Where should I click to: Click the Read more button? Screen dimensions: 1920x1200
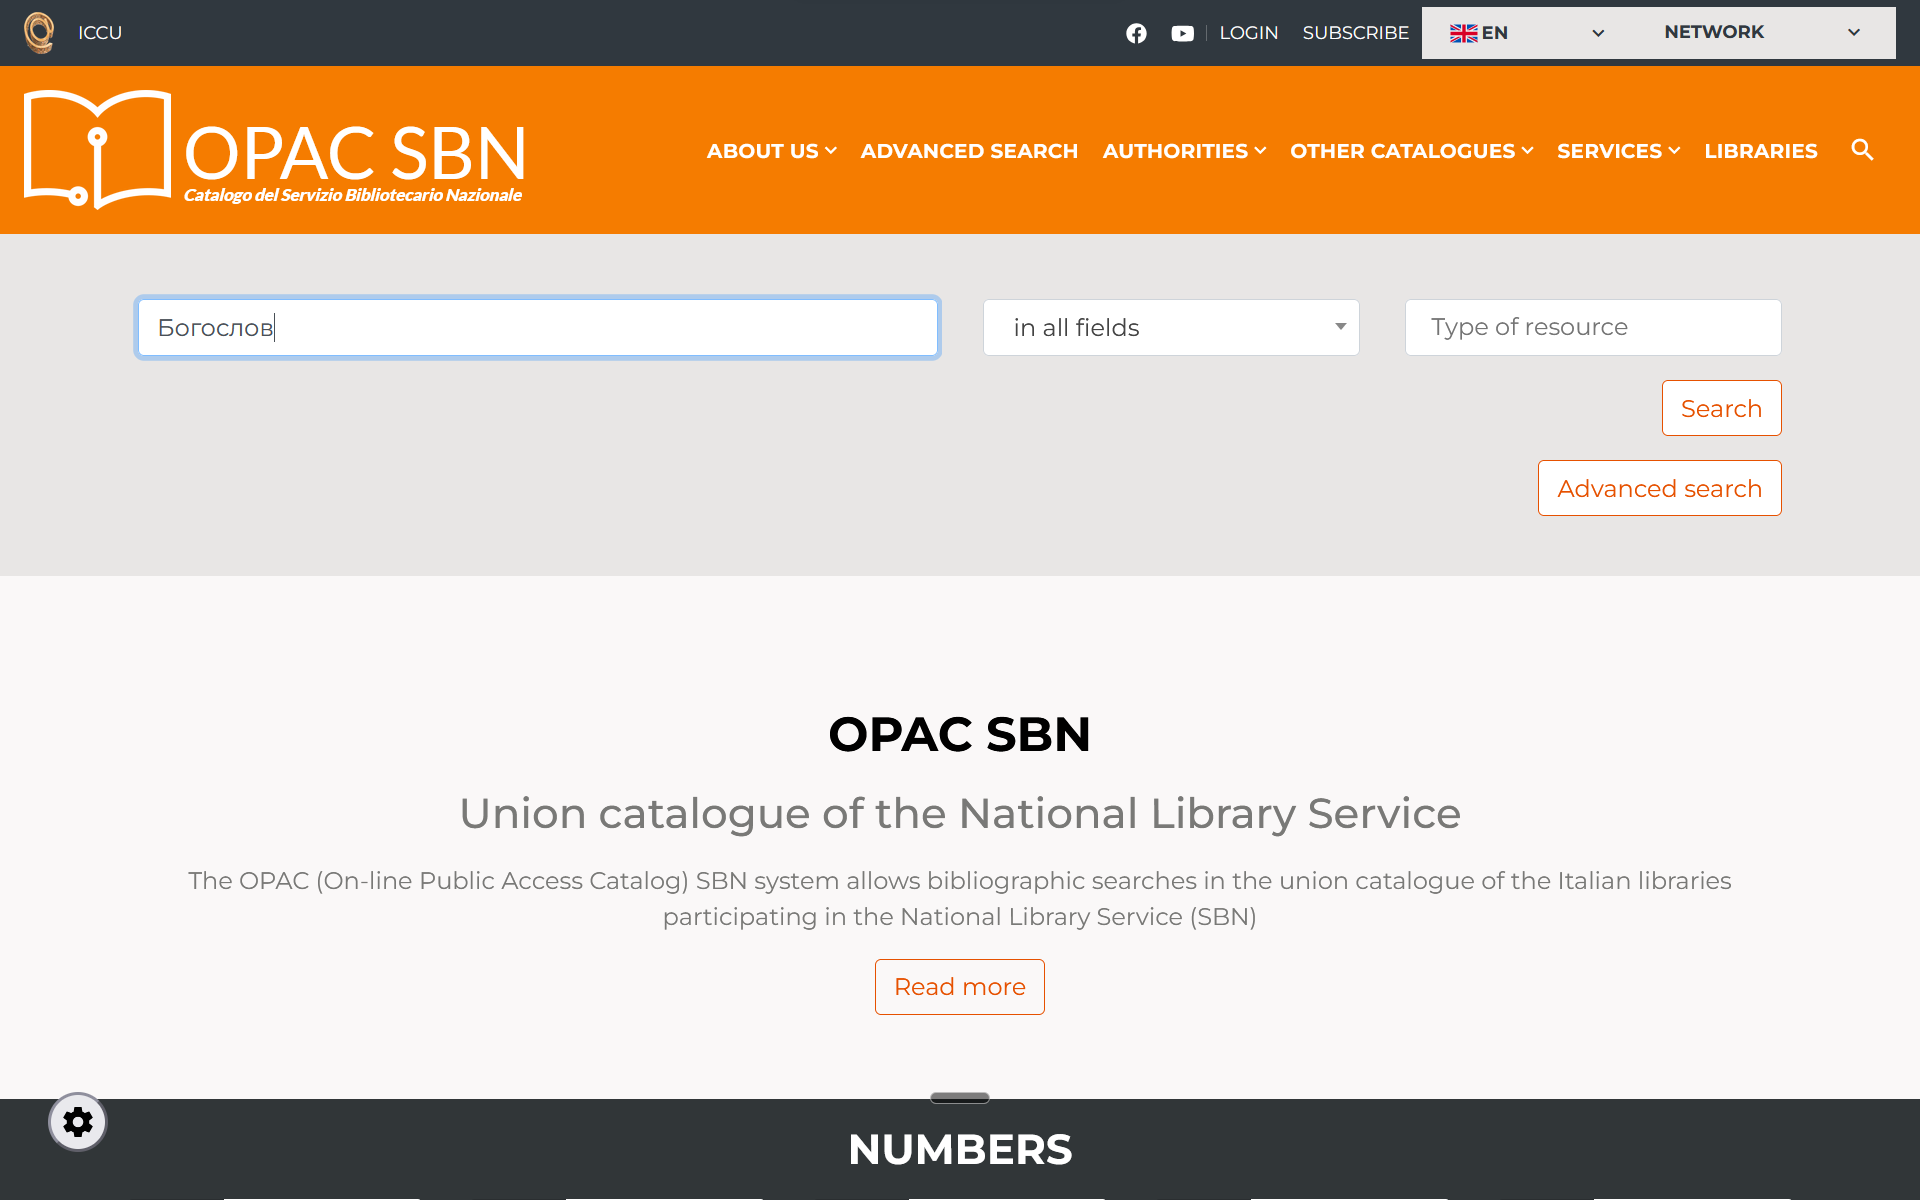[x=959, y=987]
